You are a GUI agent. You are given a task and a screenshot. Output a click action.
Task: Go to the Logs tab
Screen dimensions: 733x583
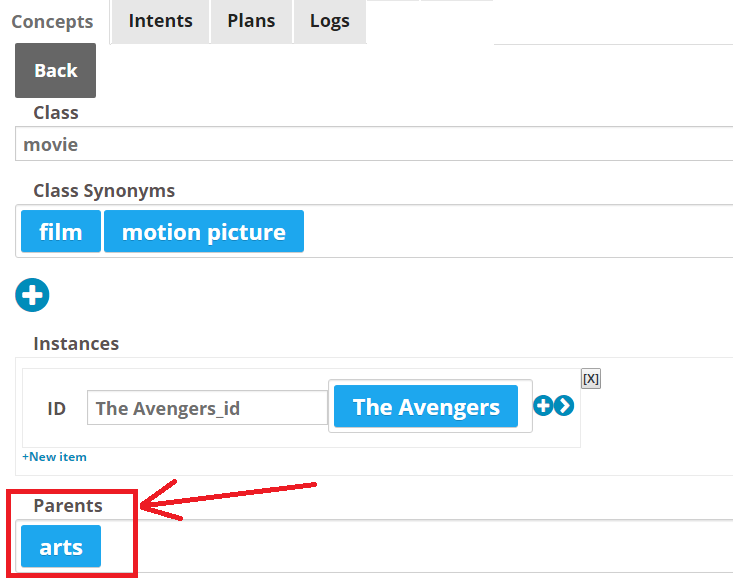click(330, 21)
